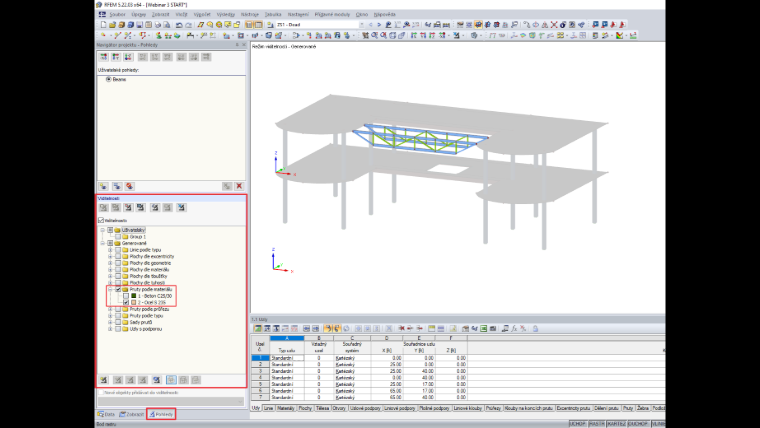Click the first icon in table toolbar

click(x=258, y=329)
